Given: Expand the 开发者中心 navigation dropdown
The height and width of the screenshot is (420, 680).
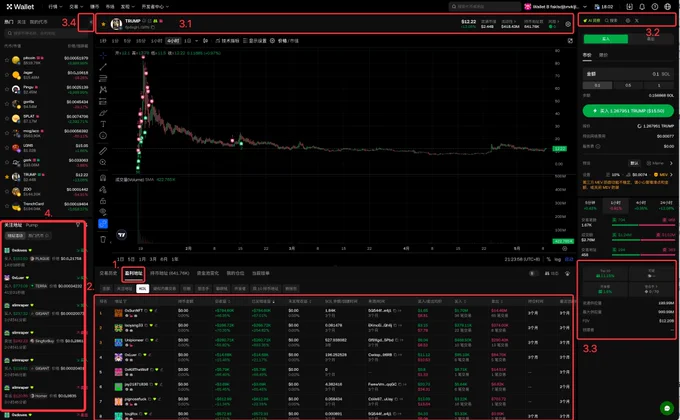Looking at the screenshot, I should pos(155,7).
